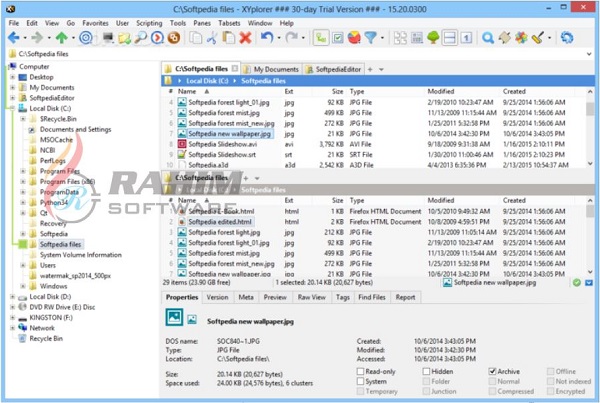Viewport: 600px width, 403px height.
Task: Uncheck the Archive attribute box
Action: point(492,371)
